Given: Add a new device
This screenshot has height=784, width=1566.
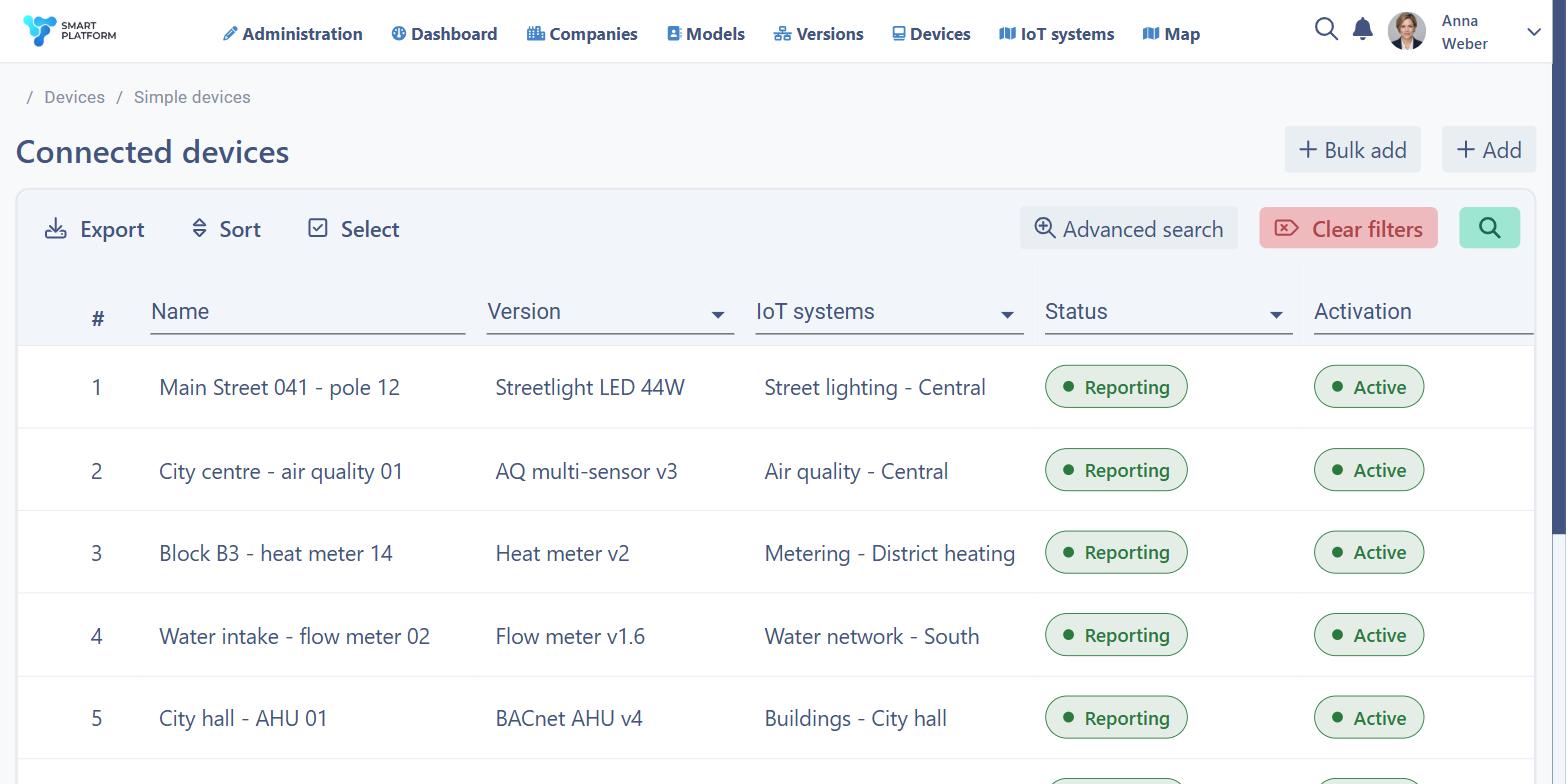Looking at the screenshot, I should (1489, 150).
